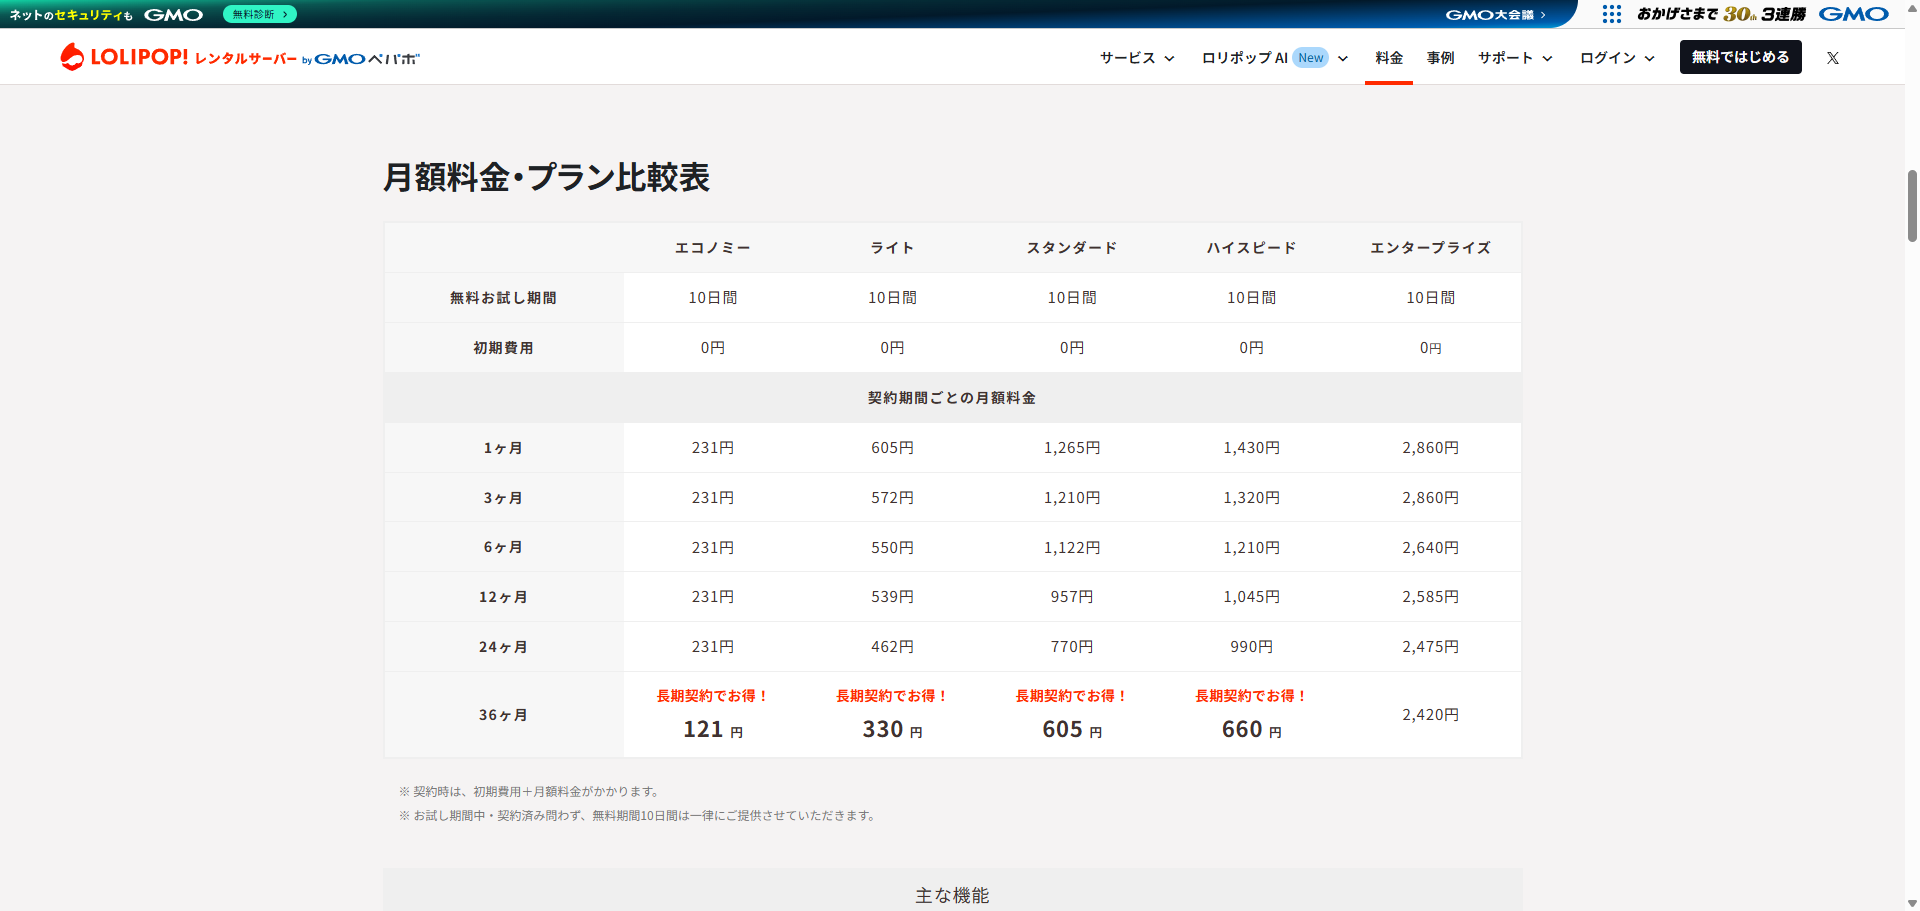Expand the サポート dropdown menu
Viewport: 1920px width, 911px height.
pyautogui.click(x=1515, y=58)
